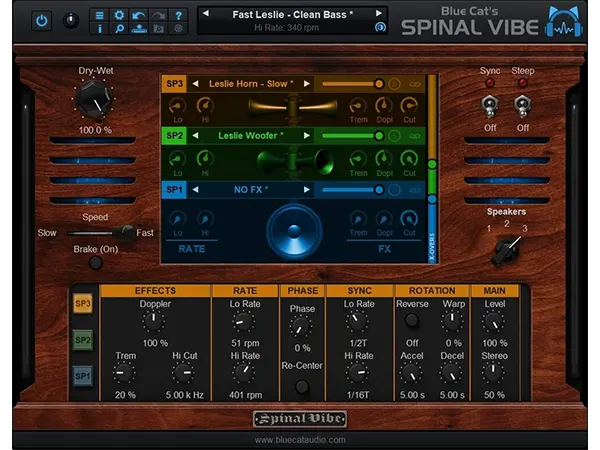Screen dimensions: 600x450
Task: Click SP3 Dopl mini knob icon
Action: 384,106
